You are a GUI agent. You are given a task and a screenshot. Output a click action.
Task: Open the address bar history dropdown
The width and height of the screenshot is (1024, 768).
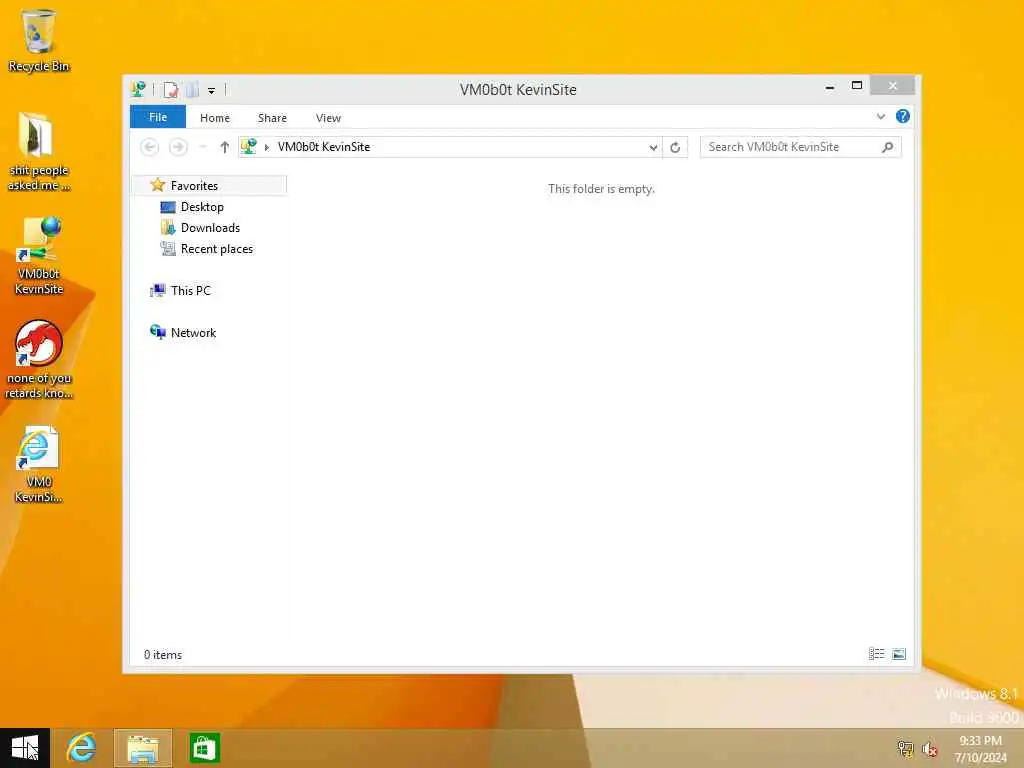click(653, 148)
